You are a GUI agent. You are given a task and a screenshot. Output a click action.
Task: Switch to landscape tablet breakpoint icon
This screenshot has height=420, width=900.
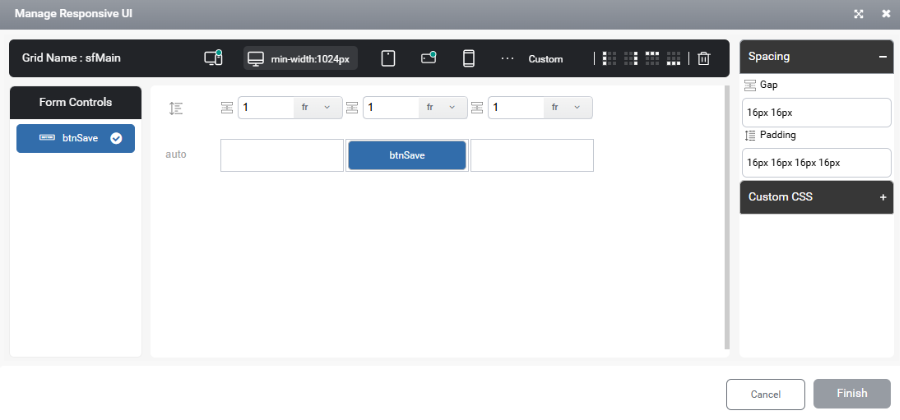coord(429,57)
